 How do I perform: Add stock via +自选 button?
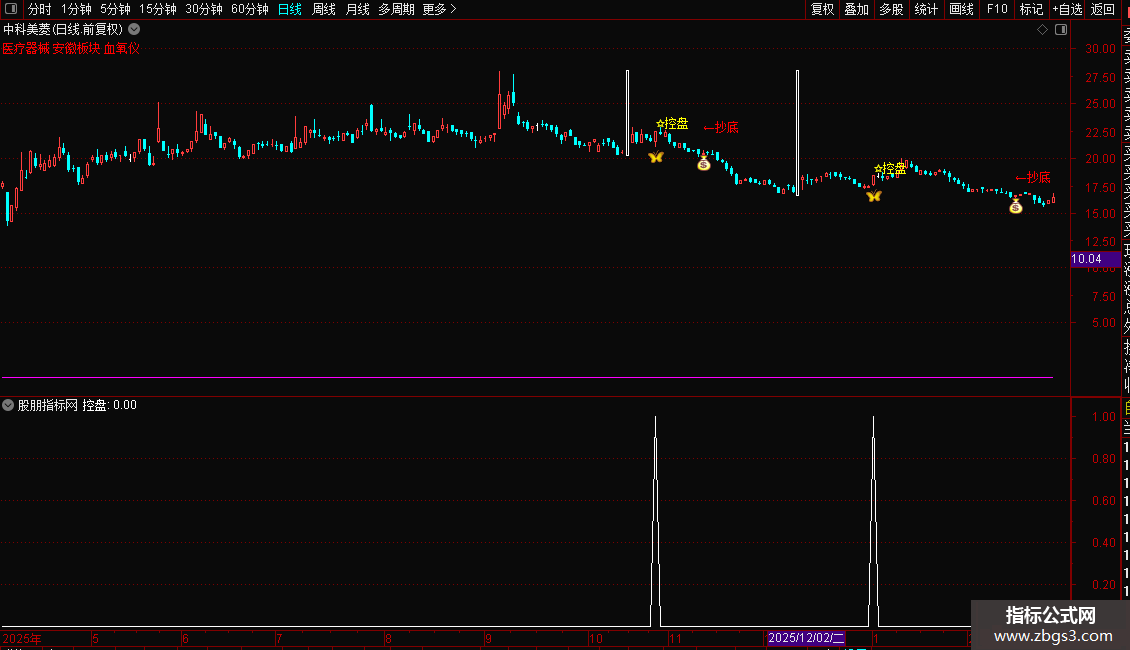click(1067, 9)
